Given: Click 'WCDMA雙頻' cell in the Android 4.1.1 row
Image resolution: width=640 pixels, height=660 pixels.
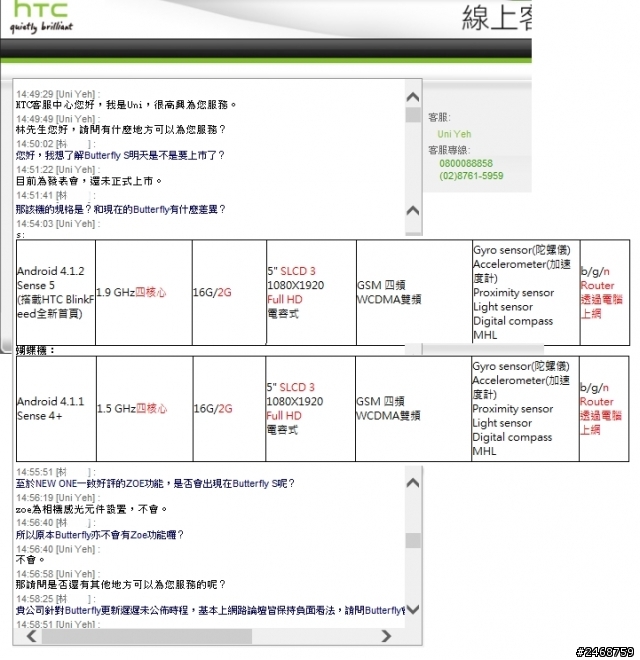Looking at the screenshot, I should 413,409.
